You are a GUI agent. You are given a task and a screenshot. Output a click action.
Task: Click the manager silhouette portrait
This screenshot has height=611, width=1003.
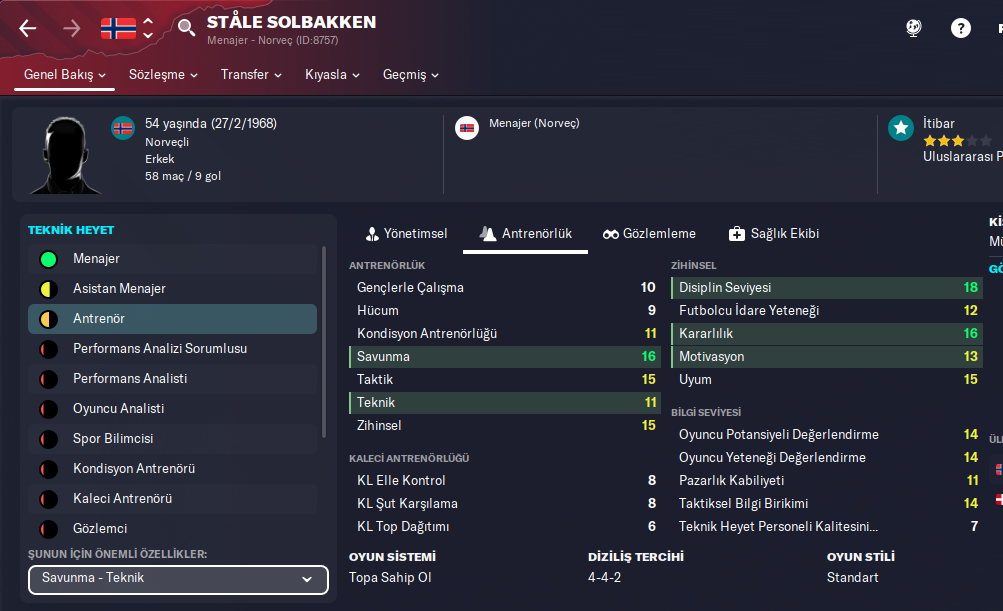[61, 155]
